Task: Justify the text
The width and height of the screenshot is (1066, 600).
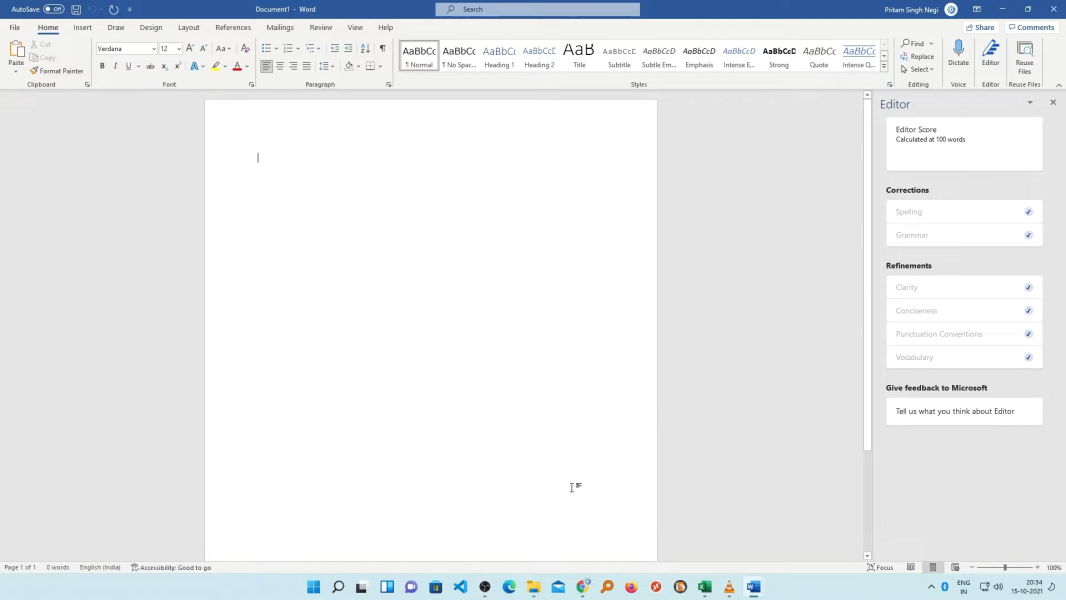Action: coord(307,66)
